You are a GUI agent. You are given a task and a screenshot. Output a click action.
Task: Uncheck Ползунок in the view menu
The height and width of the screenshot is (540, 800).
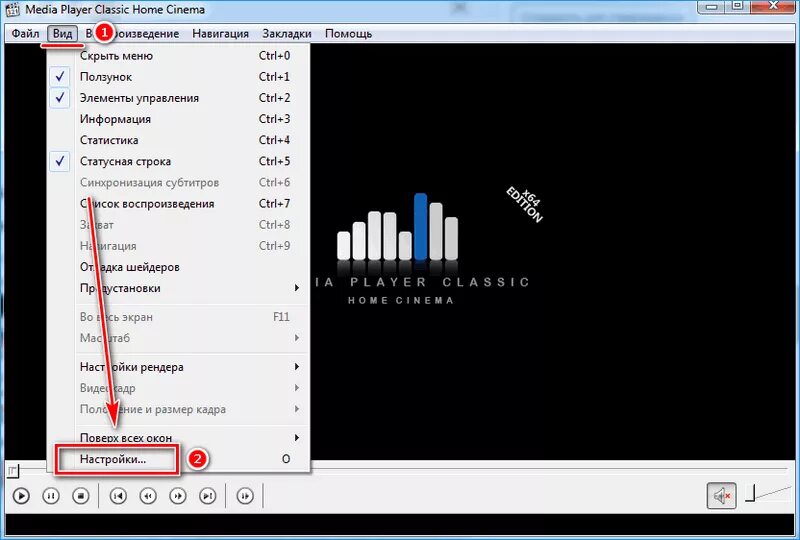coord(179,77)
